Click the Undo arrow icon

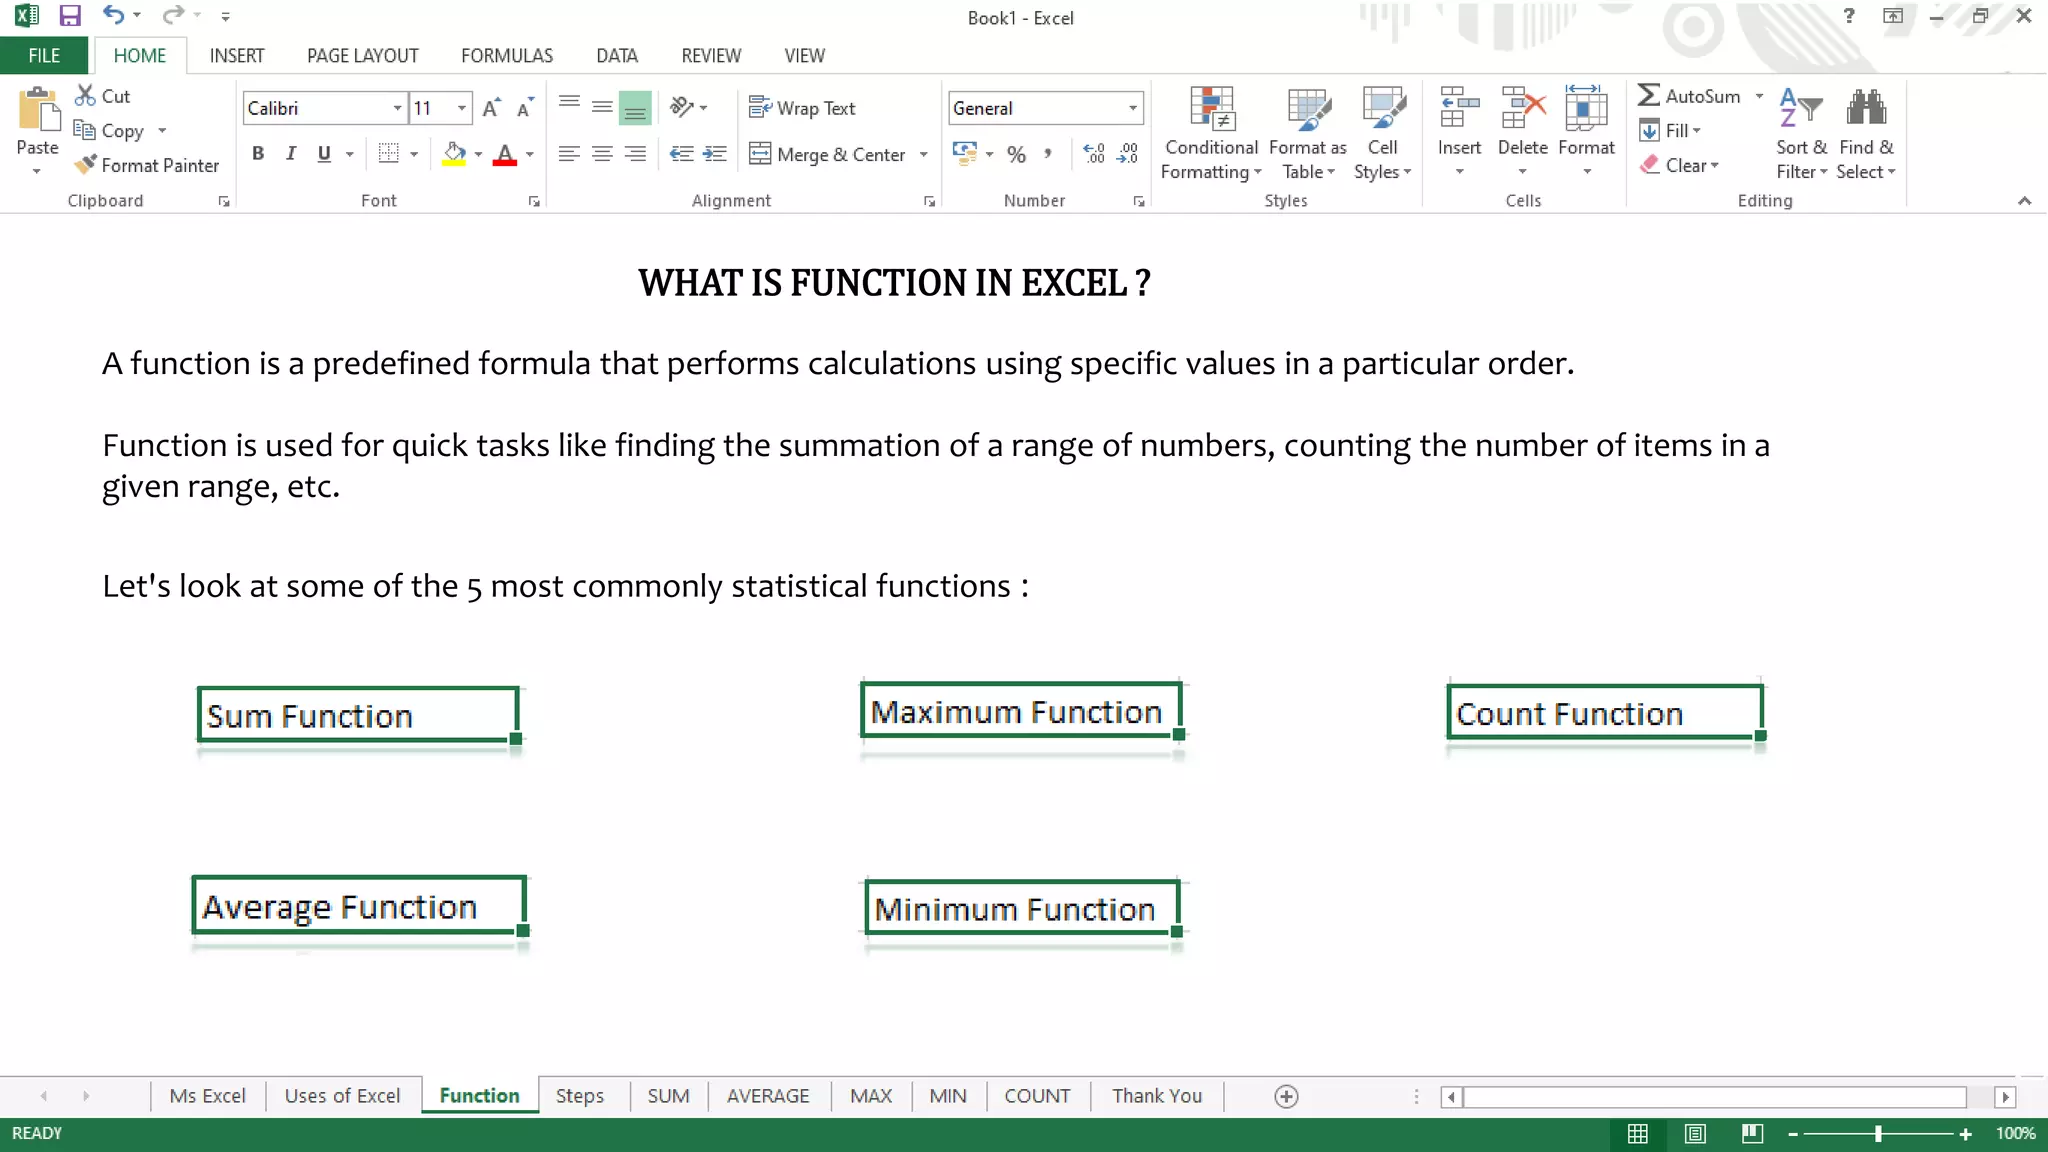(x=113, y=15)
